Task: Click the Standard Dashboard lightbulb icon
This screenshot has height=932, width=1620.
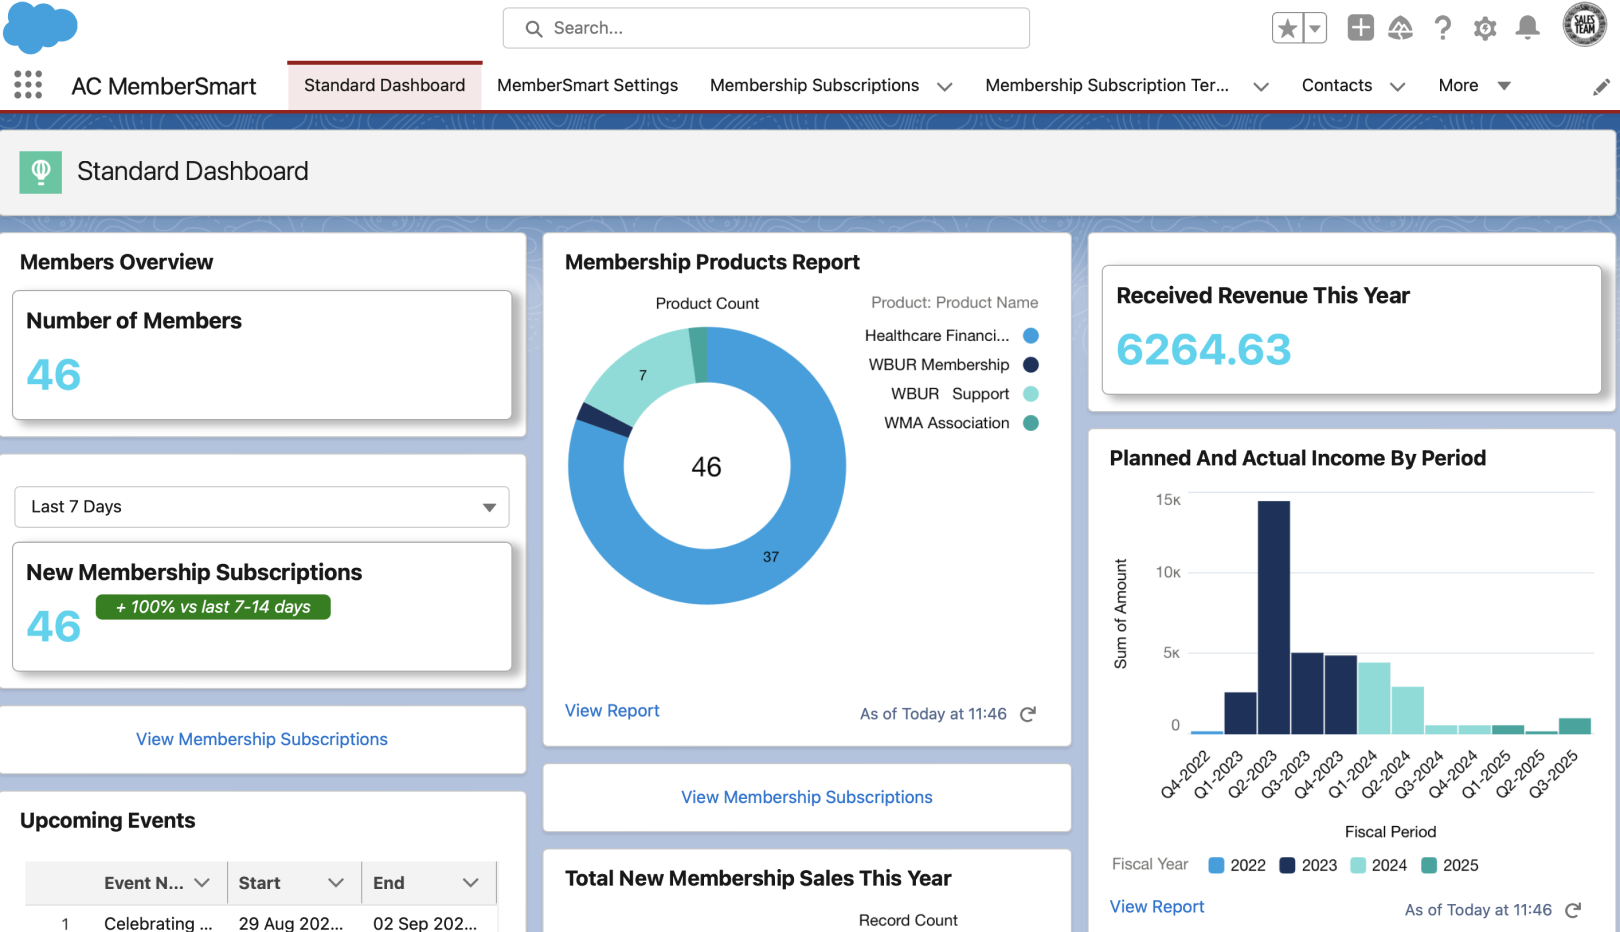Action: coord(41,172)
